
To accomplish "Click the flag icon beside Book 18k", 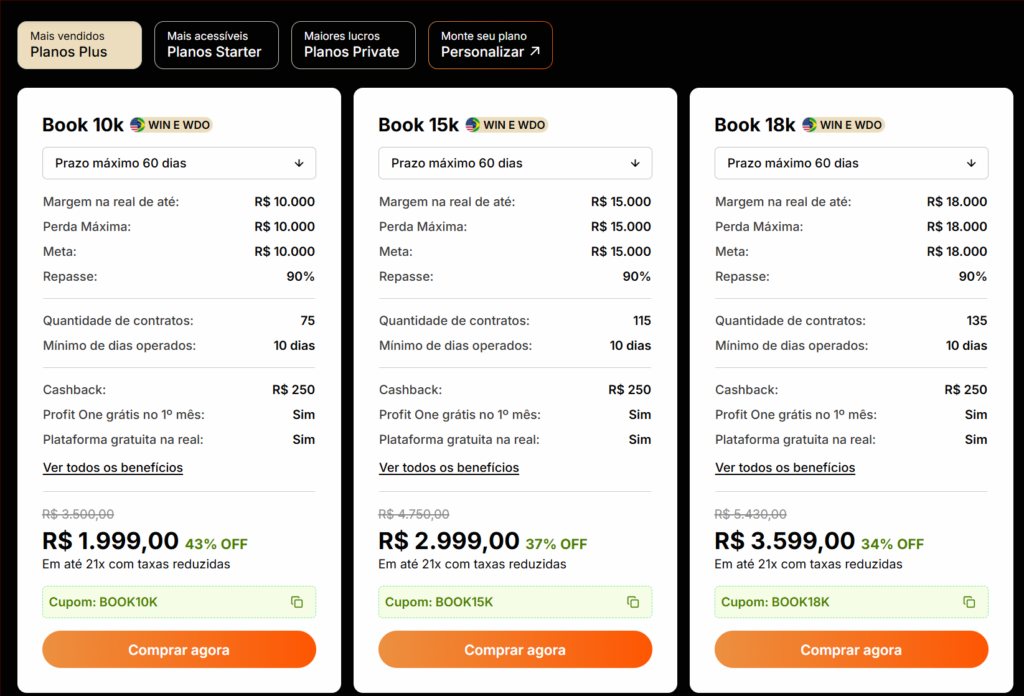I will pos(809,125).
